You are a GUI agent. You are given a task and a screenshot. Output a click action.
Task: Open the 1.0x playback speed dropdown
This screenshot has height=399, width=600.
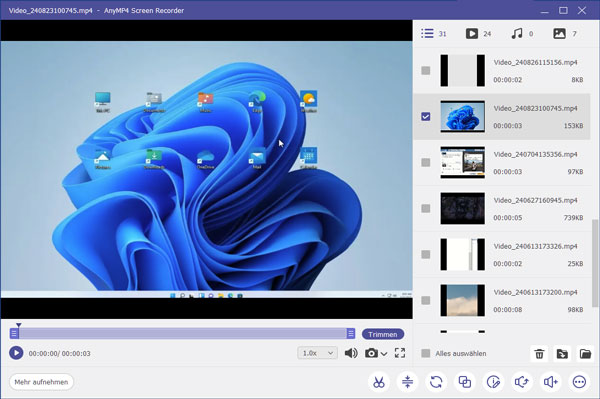click(317, 353)
